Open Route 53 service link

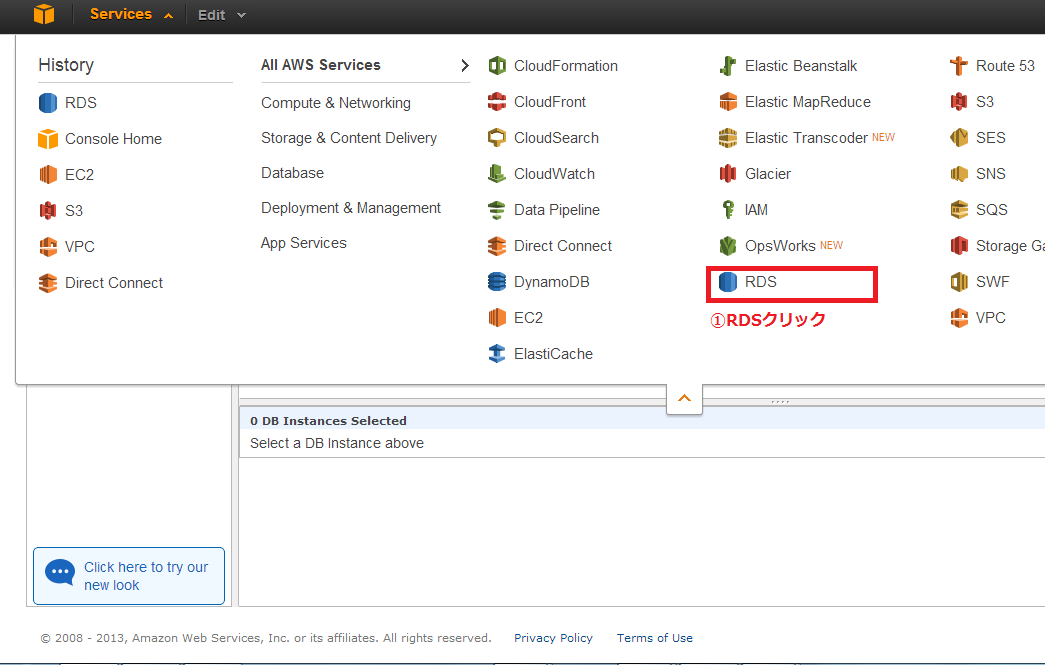click(x=1005, y=66)
